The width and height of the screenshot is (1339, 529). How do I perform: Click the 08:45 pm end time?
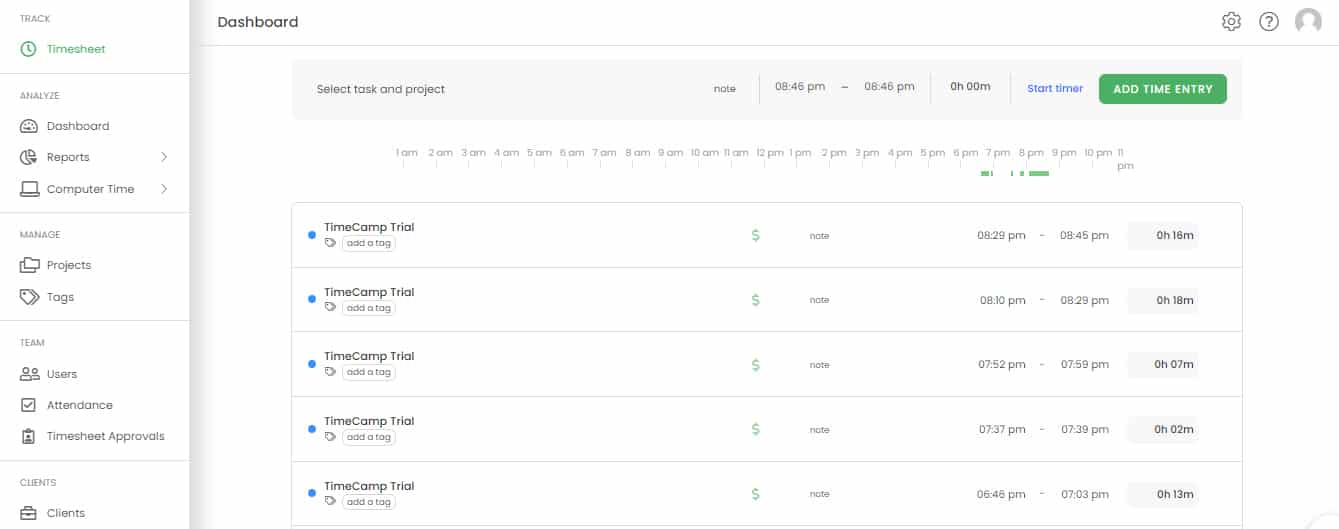click(x=1085, y=236)
